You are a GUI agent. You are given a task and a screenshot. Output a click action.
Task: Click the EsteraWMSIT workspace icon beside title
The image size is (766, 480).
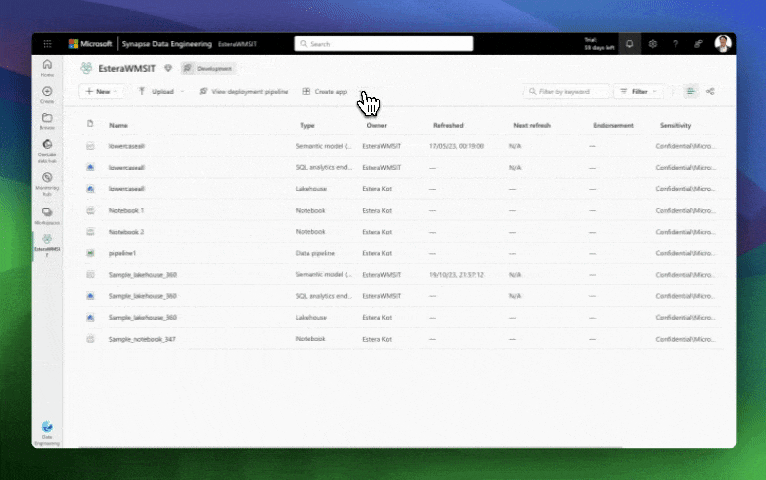[x=86, y=68]
